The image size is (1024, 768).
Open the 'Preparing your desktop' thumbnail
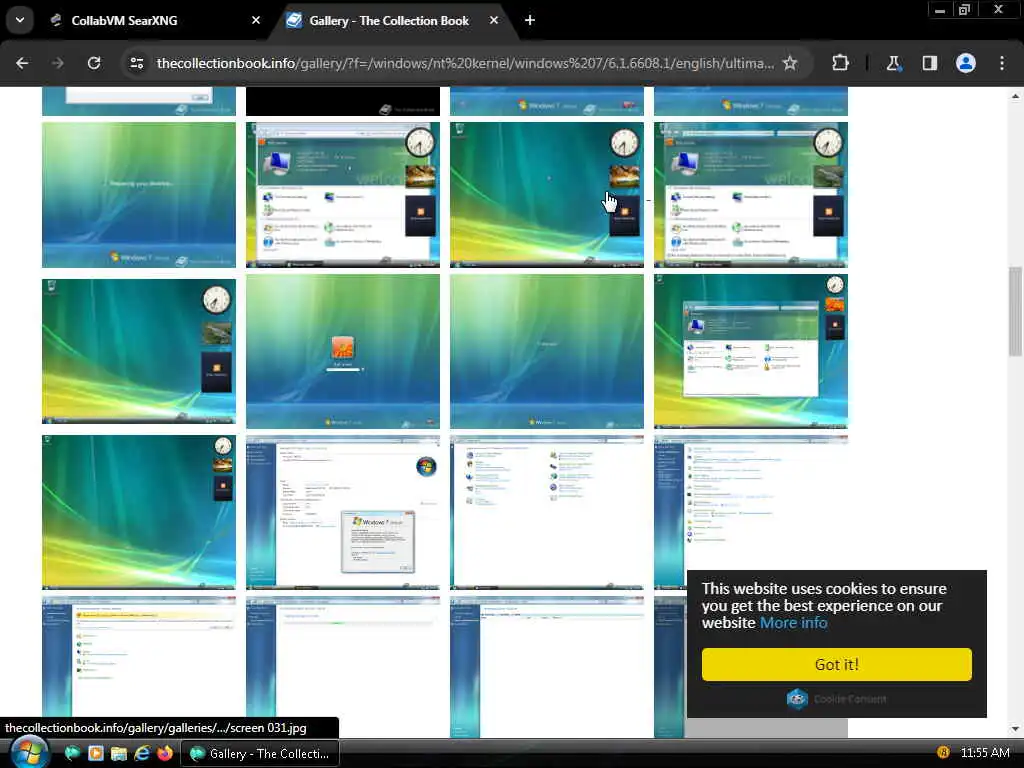139,195
